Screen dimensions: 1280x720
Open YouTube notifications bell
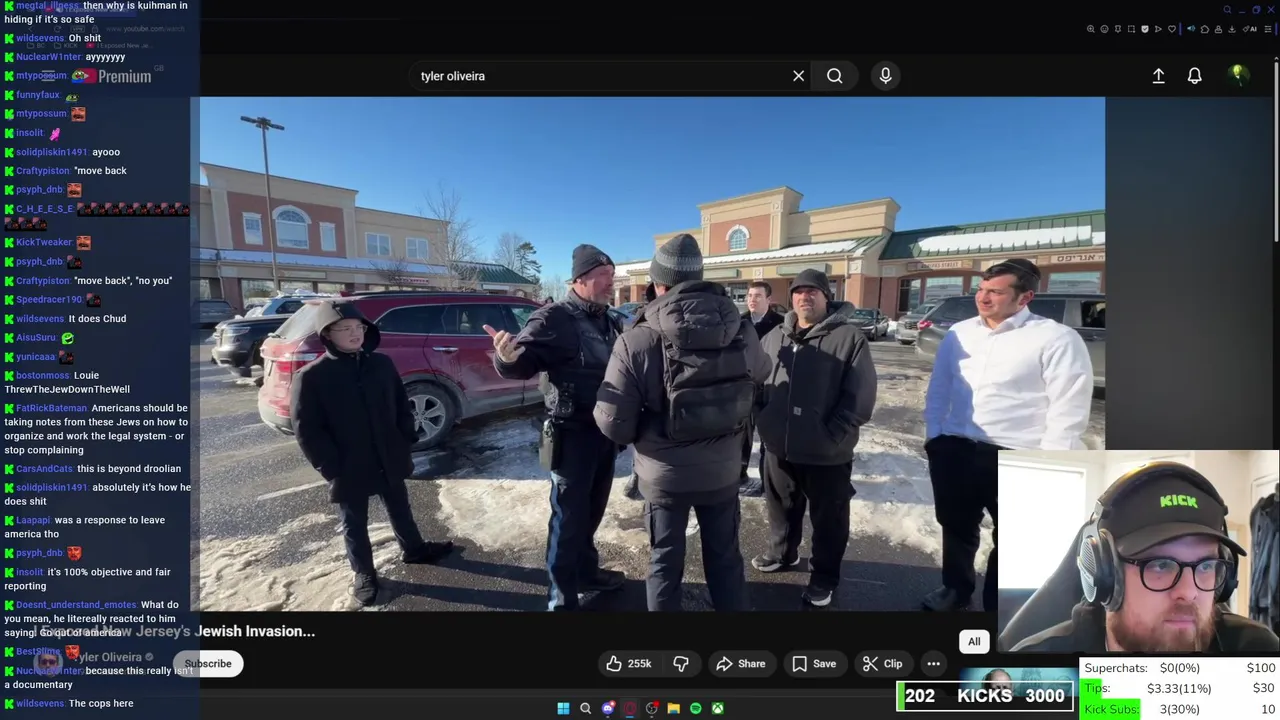pos(1194,76)
